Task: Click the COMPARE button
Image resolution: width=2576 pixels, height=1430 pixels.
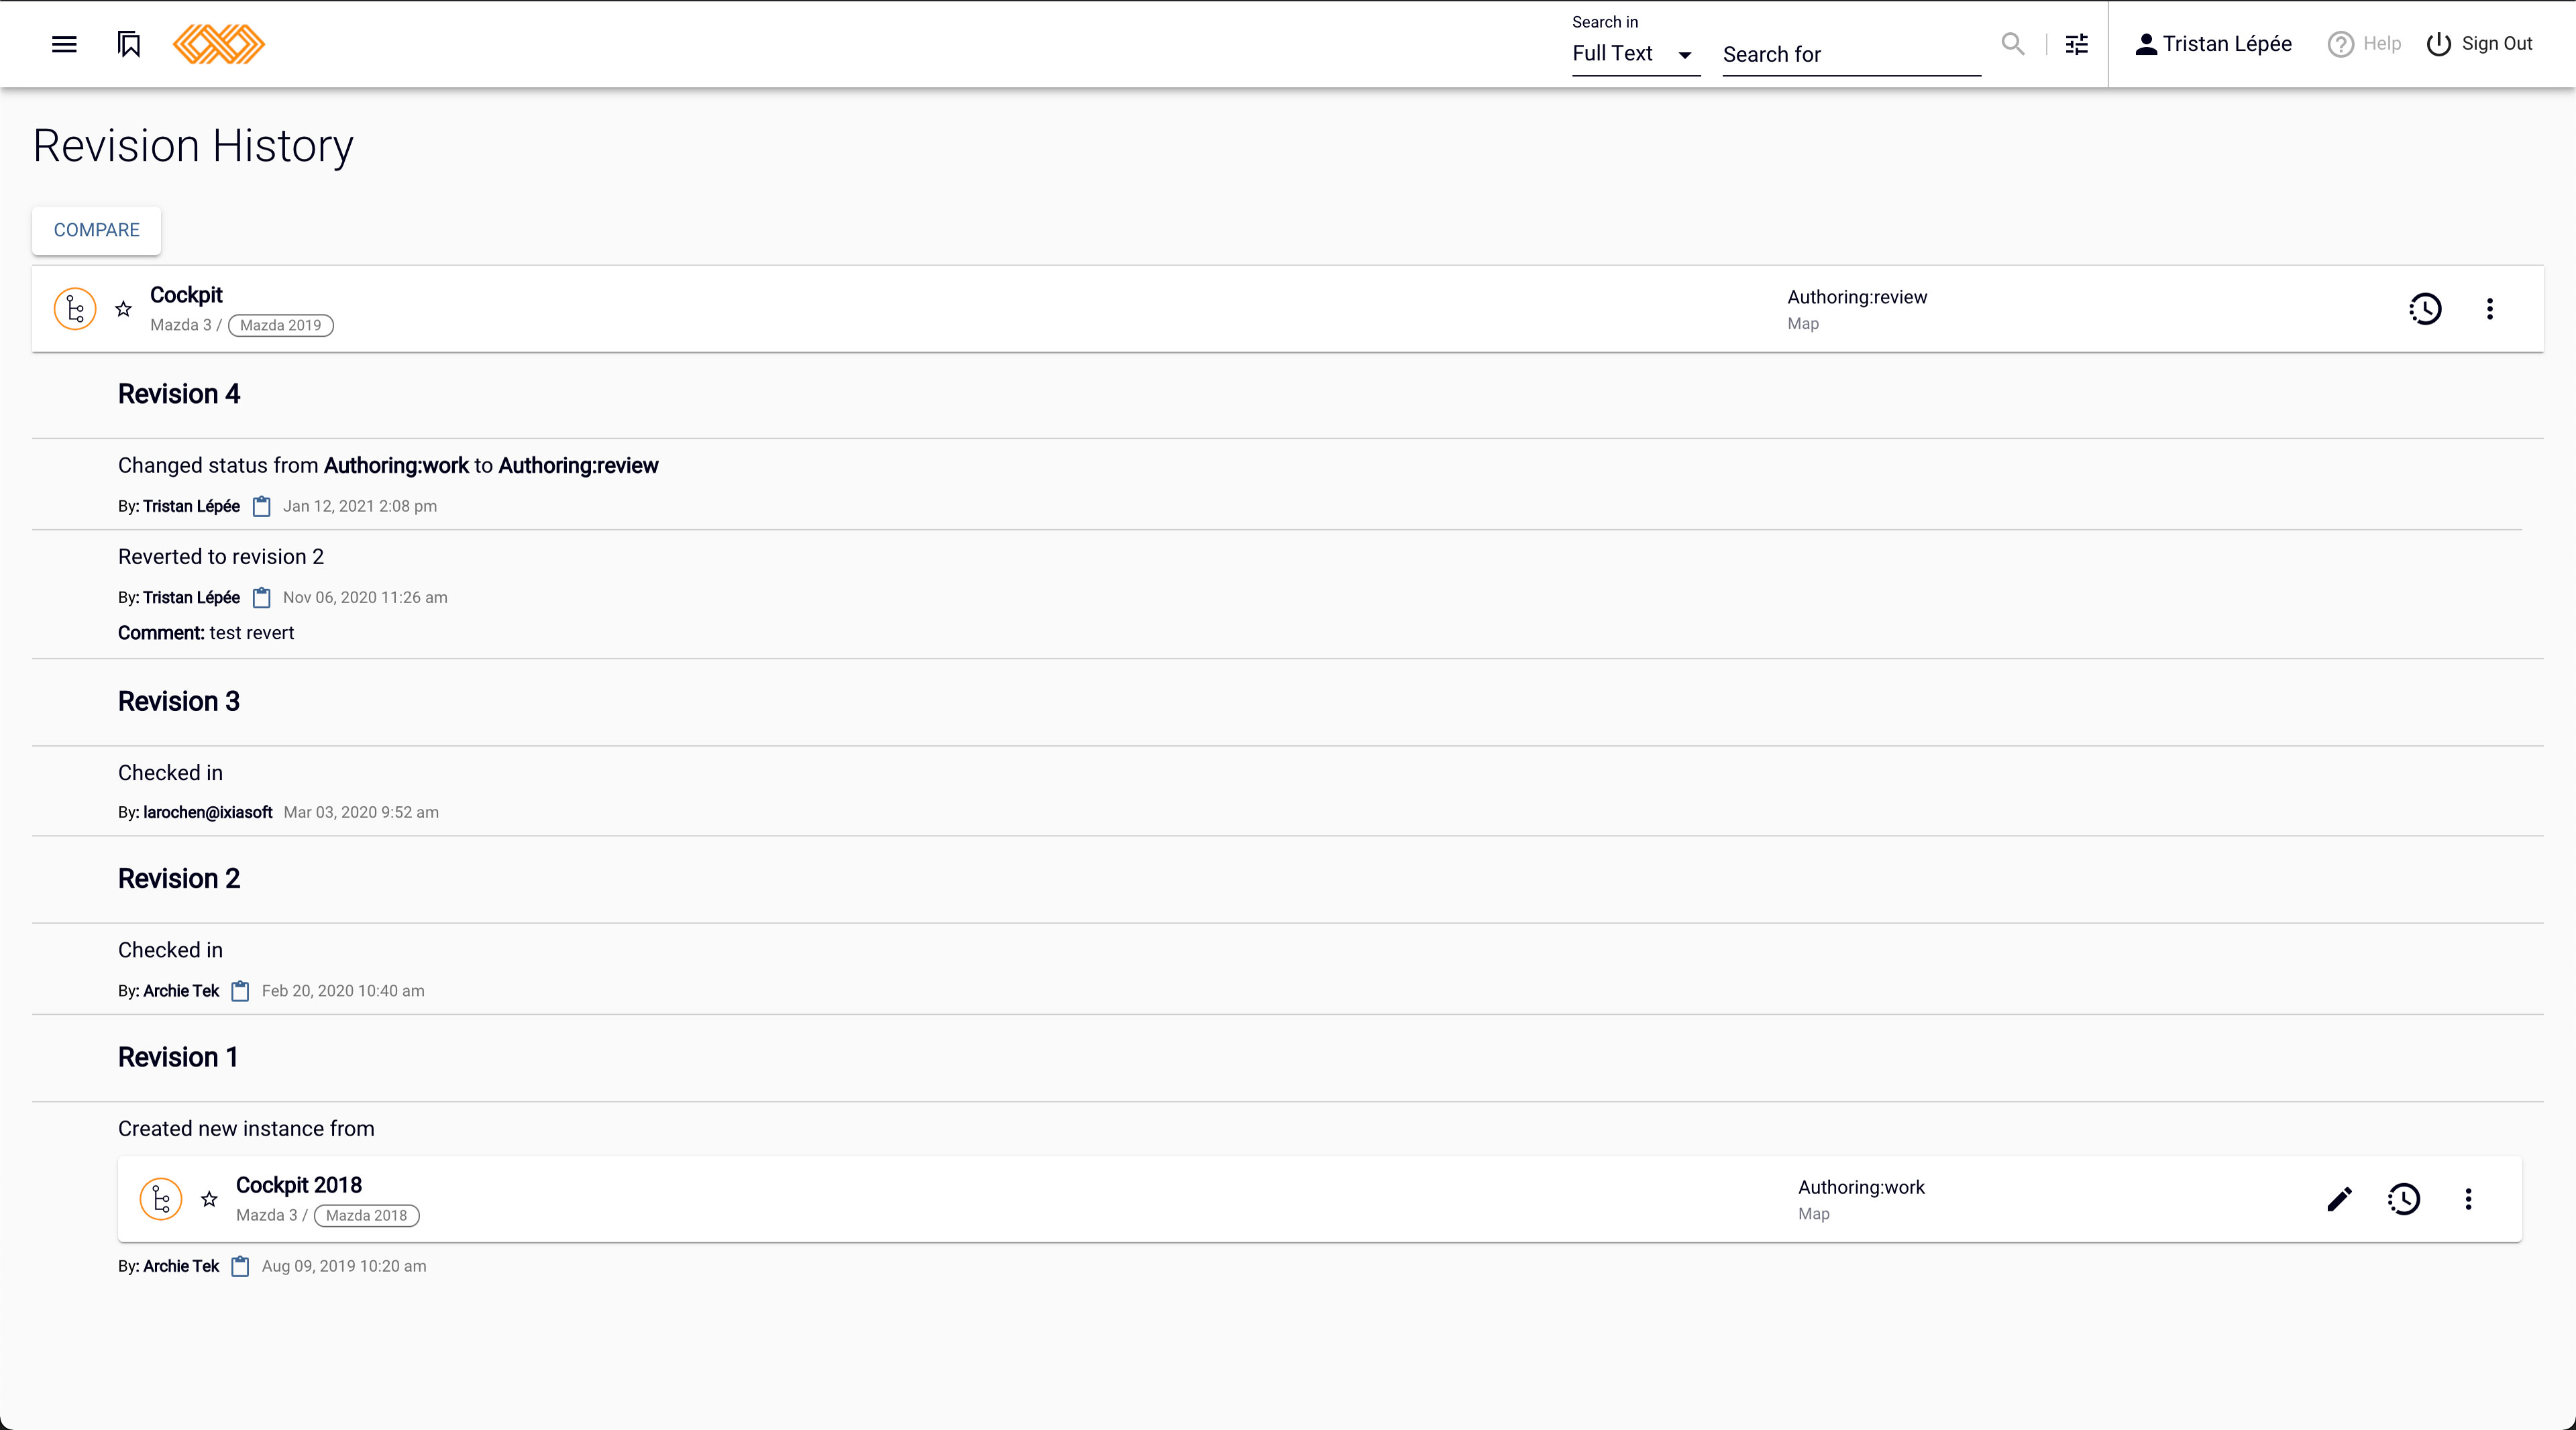Action: click(96, 230)
